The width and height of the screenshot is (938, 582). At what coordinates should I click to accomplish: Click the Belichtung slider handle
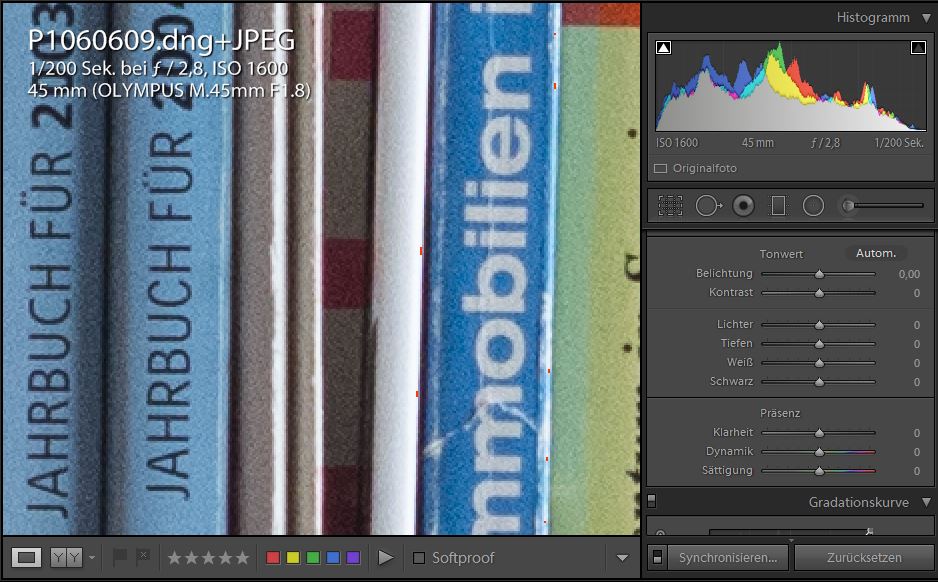[819, 274]
